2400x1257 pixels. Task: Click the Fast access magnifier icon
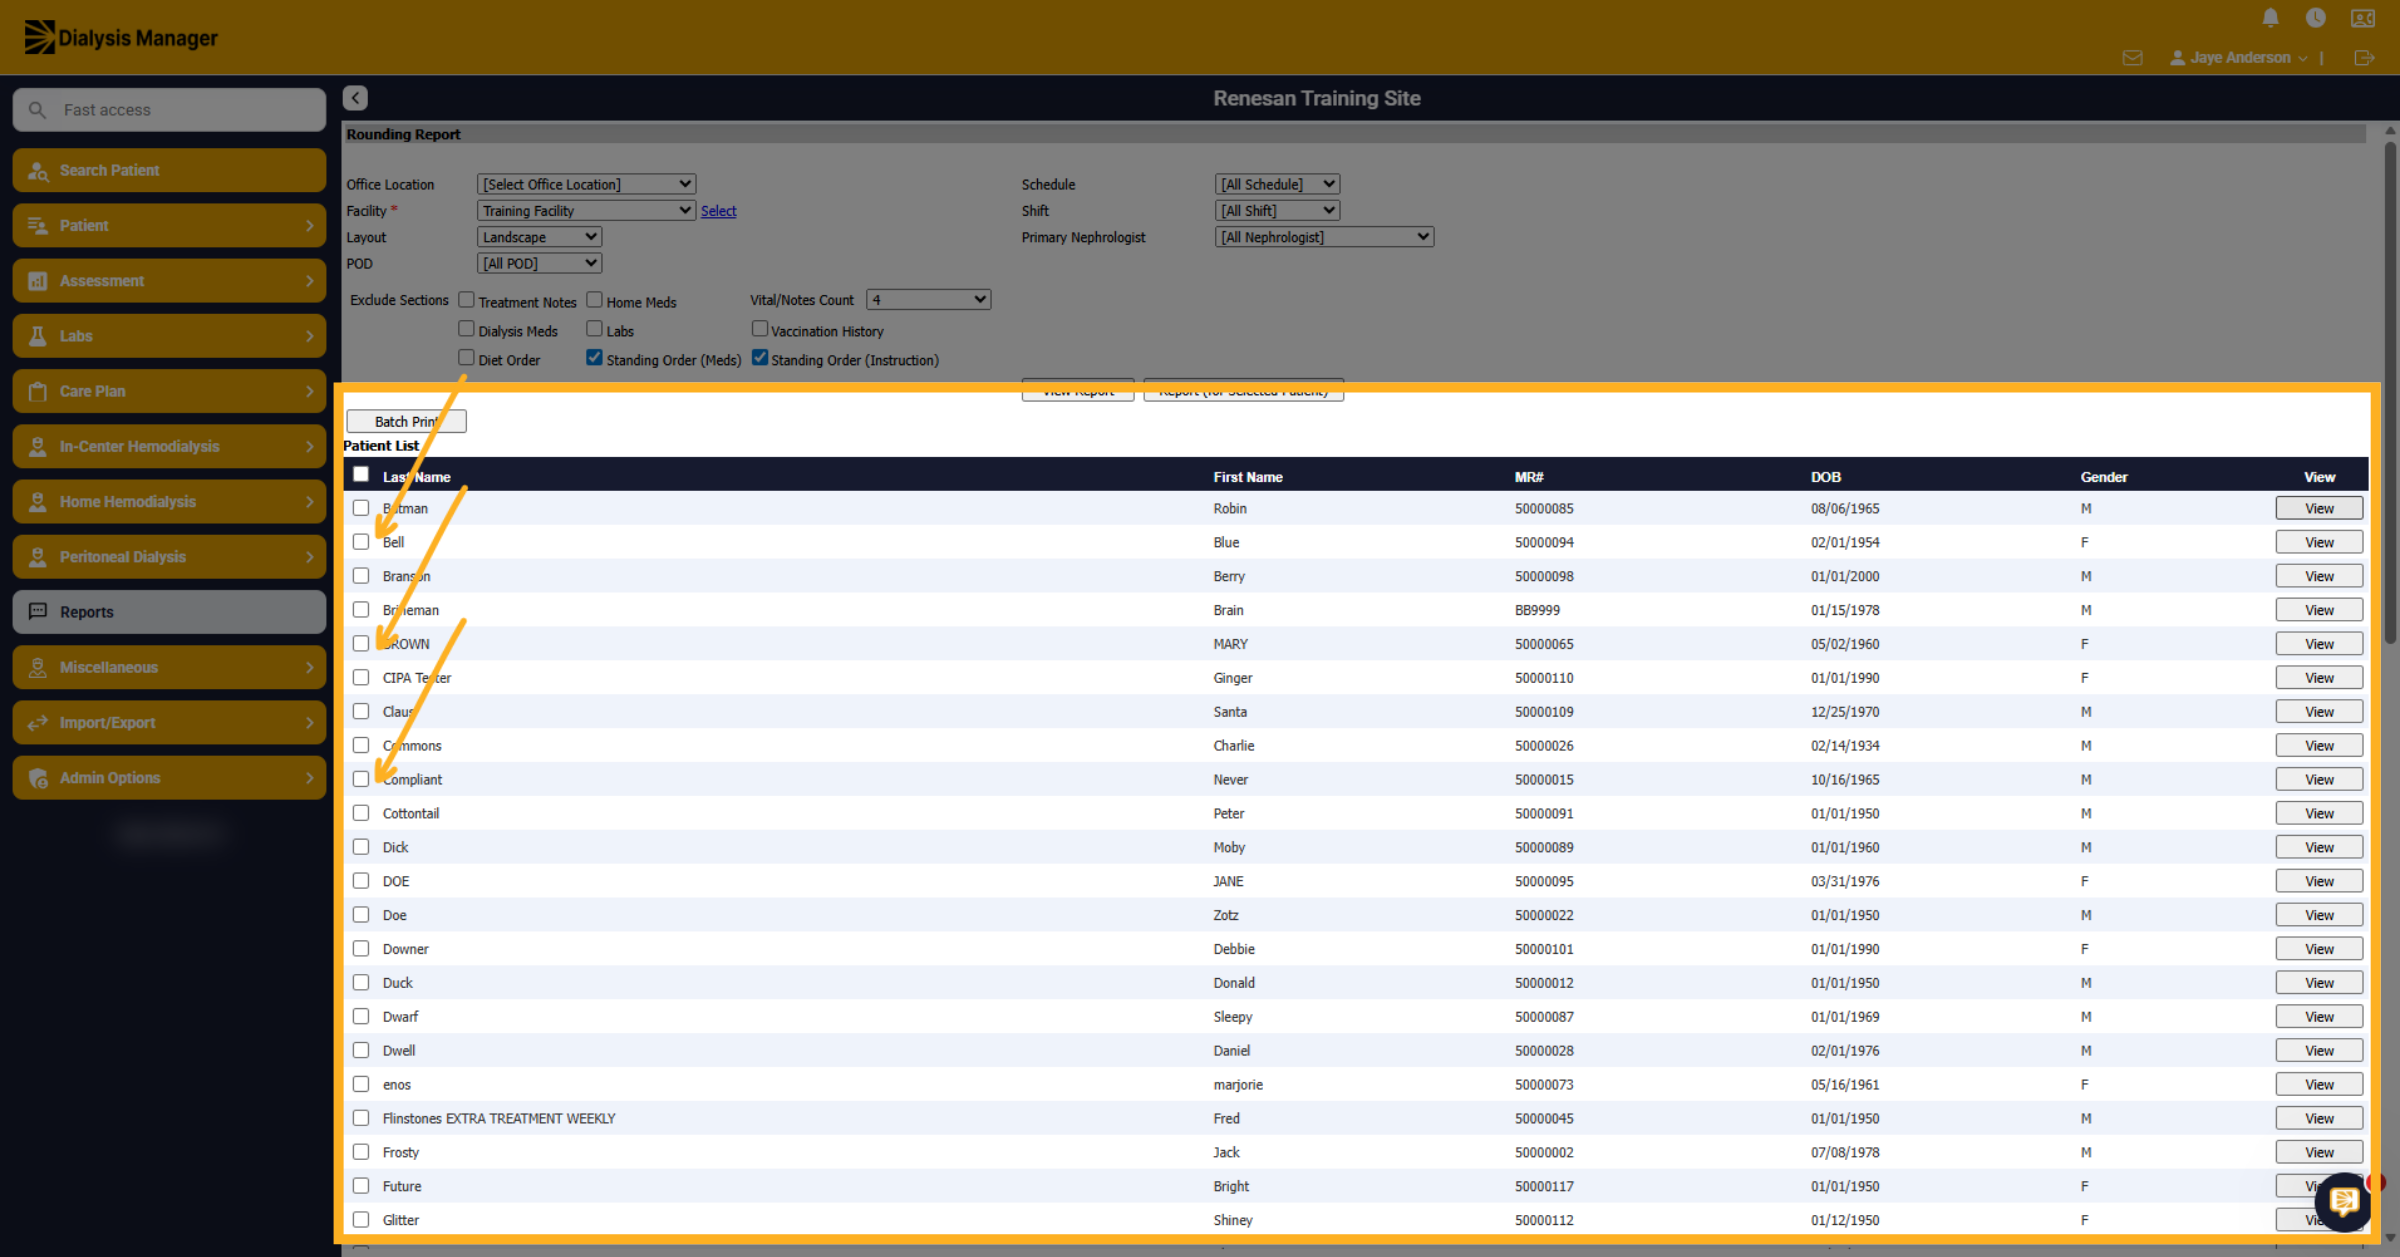(x=37, y=110)
